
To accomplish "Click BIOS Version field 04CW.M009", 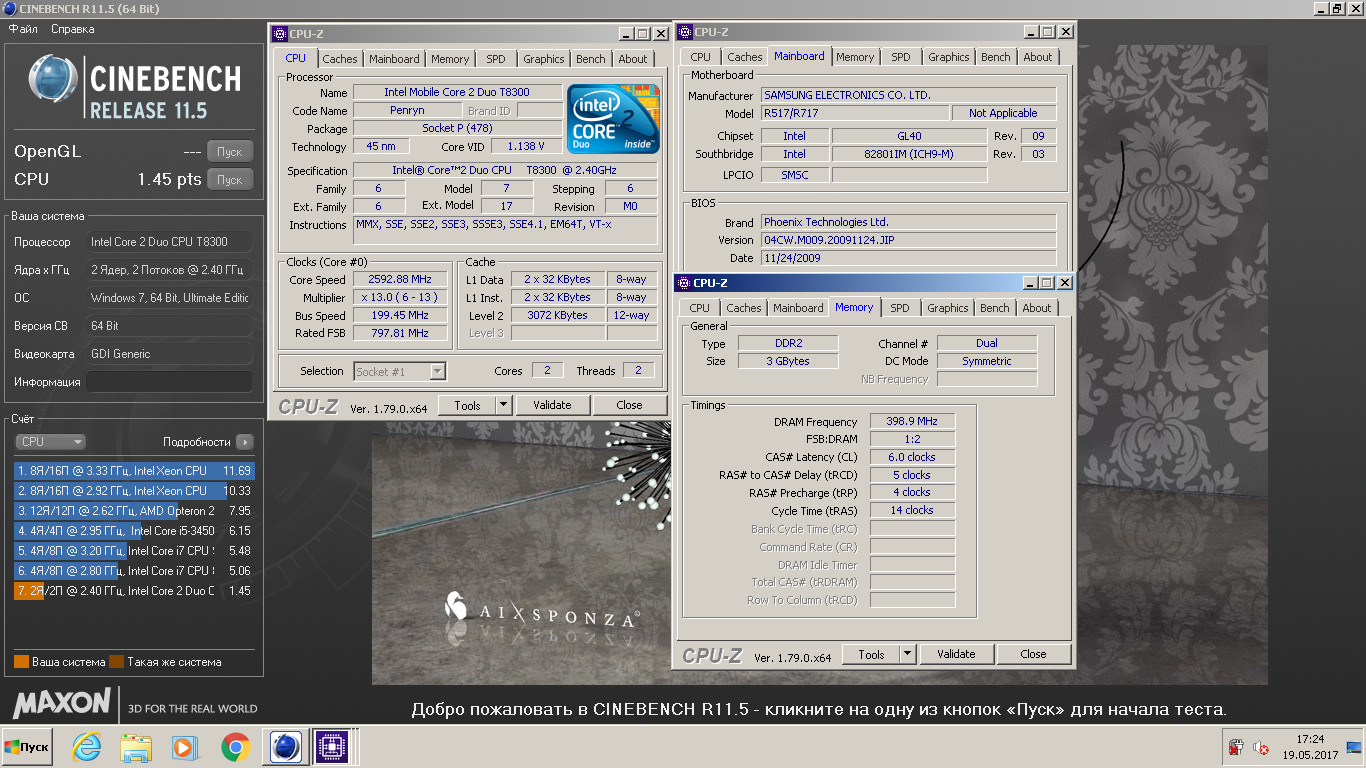I will 908,240.
